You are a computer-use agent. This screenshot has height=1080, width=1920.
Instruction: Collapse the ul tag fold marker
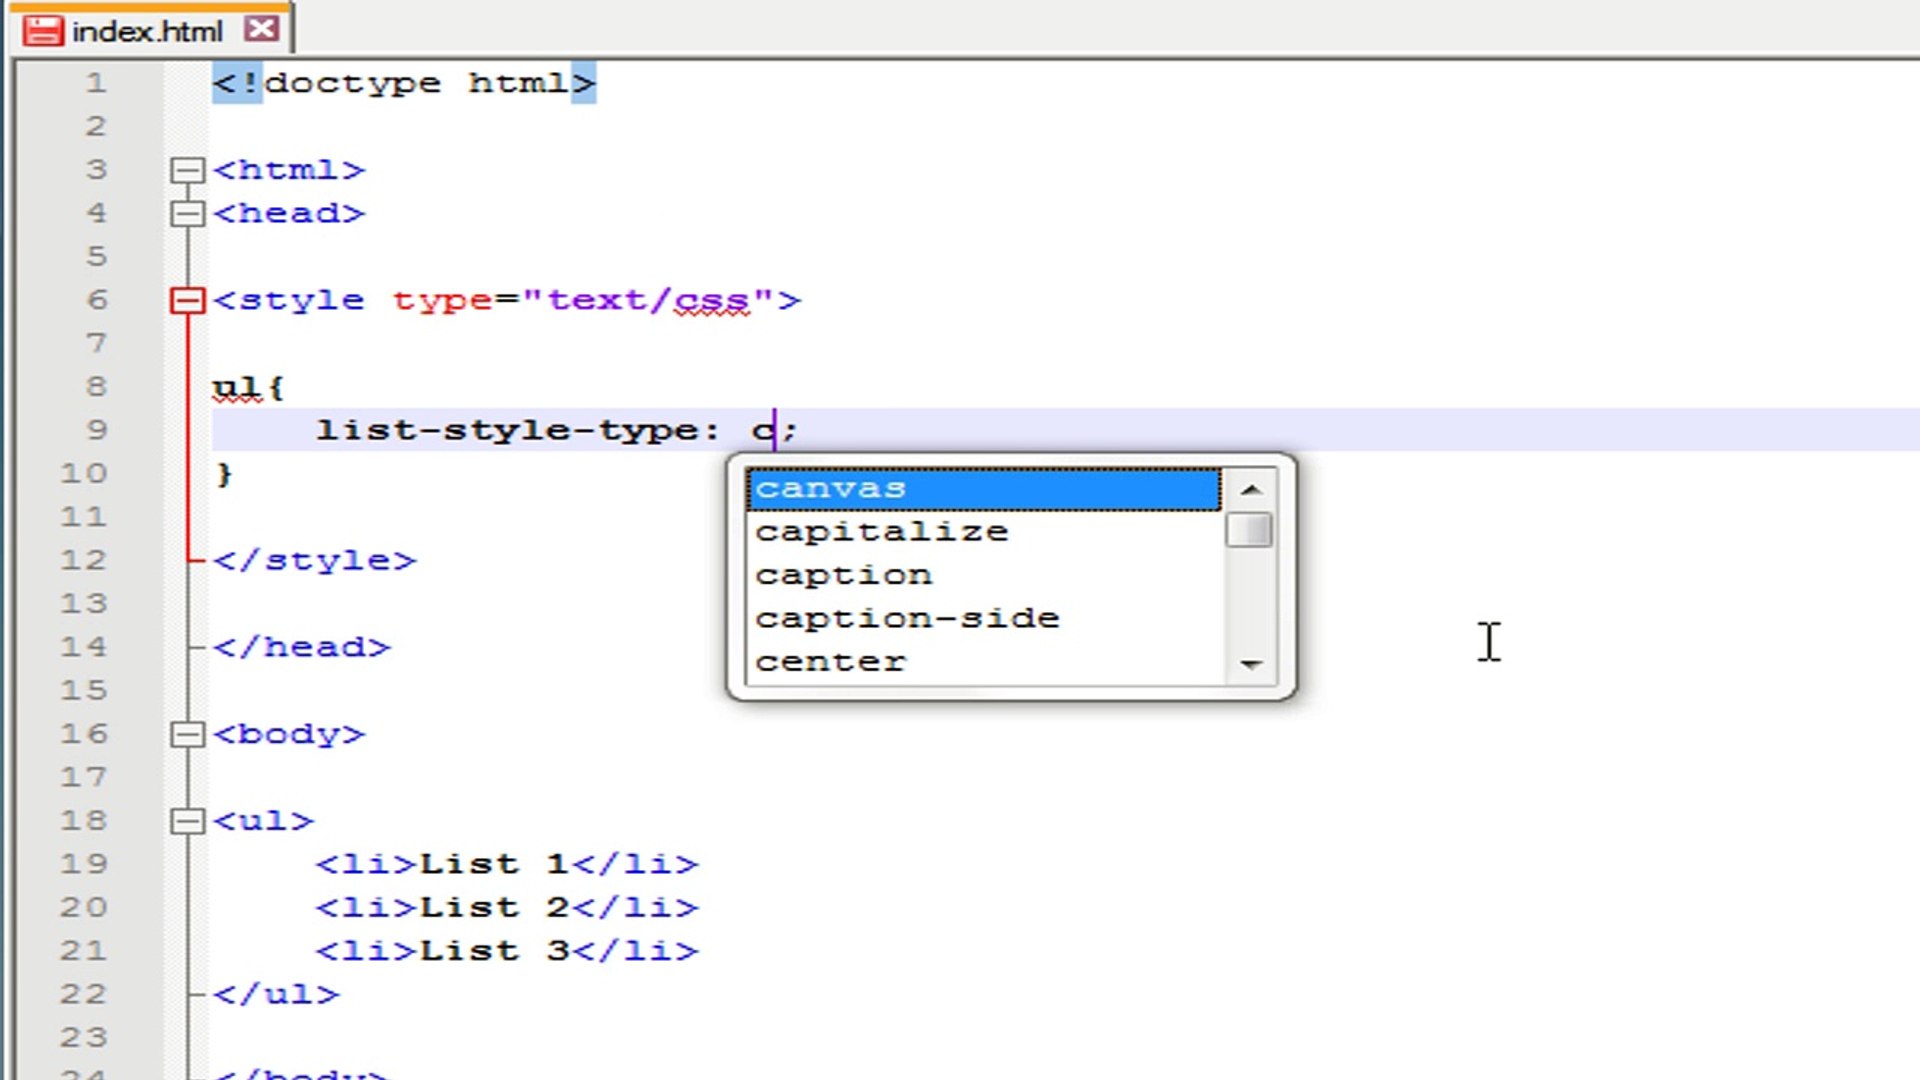click(x=187, y=822)
